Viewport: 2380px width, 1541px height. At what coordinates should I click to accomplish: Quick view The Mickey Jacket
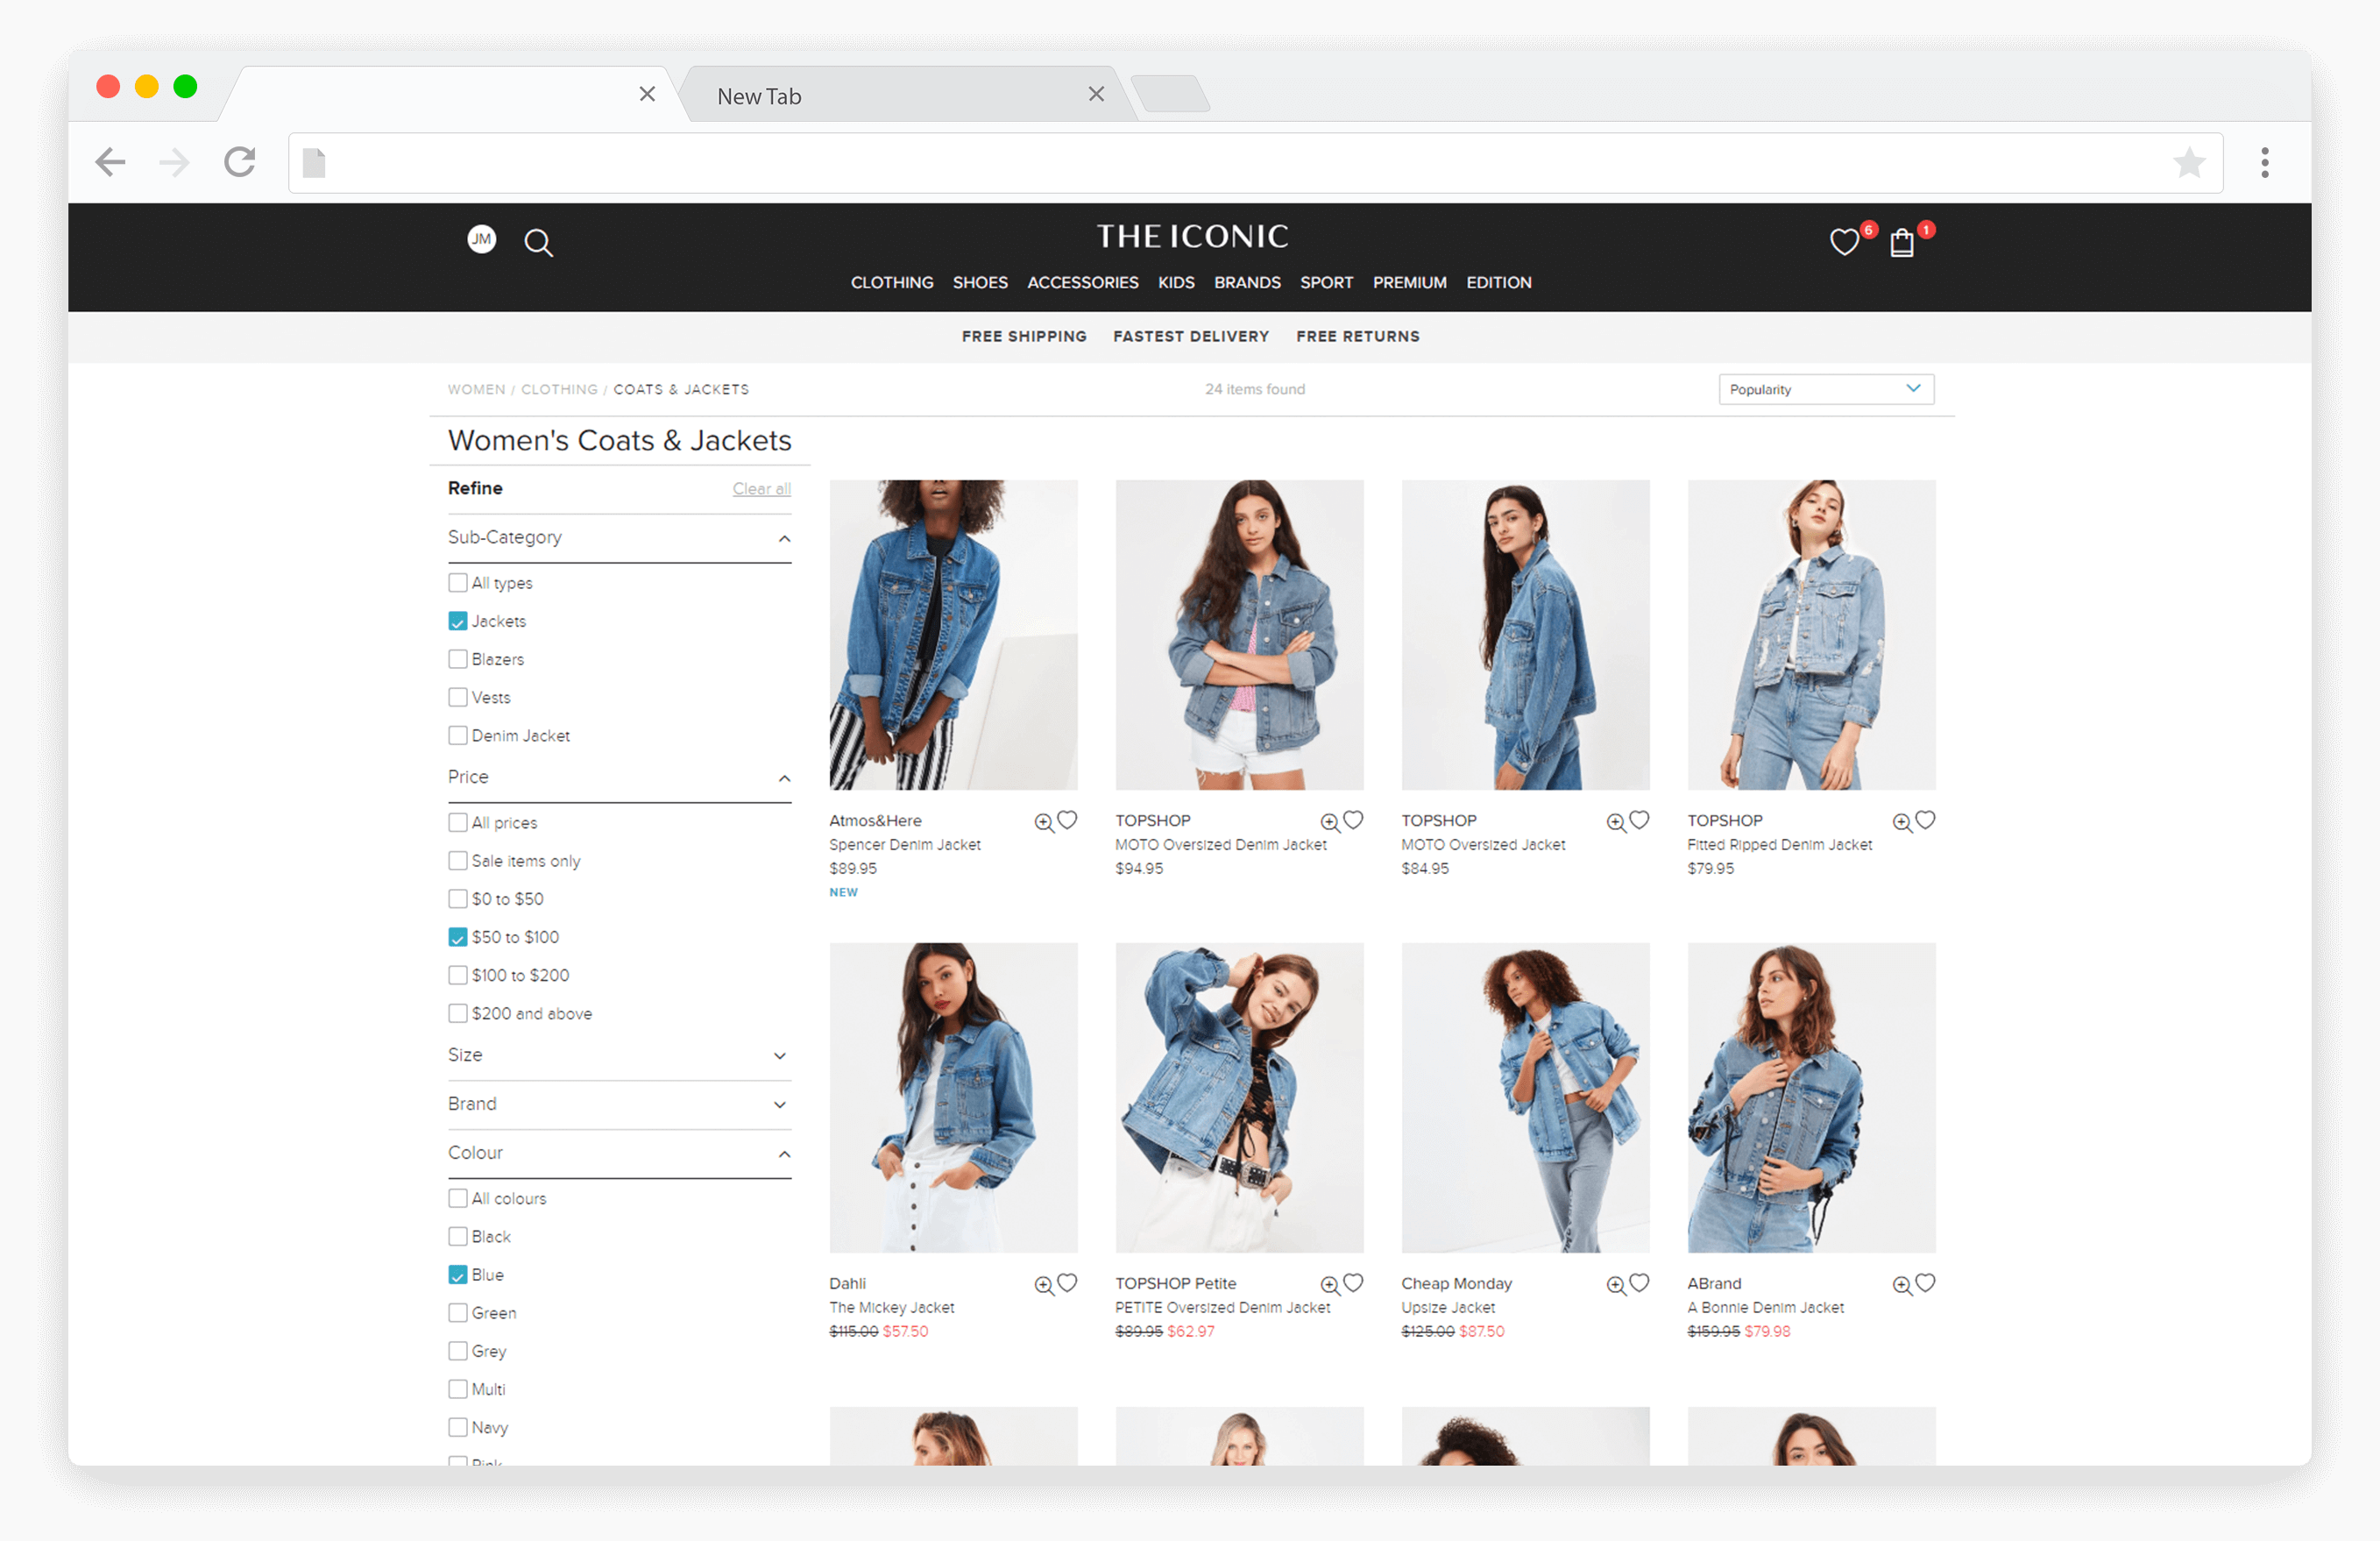(x=1044, y=1285)
